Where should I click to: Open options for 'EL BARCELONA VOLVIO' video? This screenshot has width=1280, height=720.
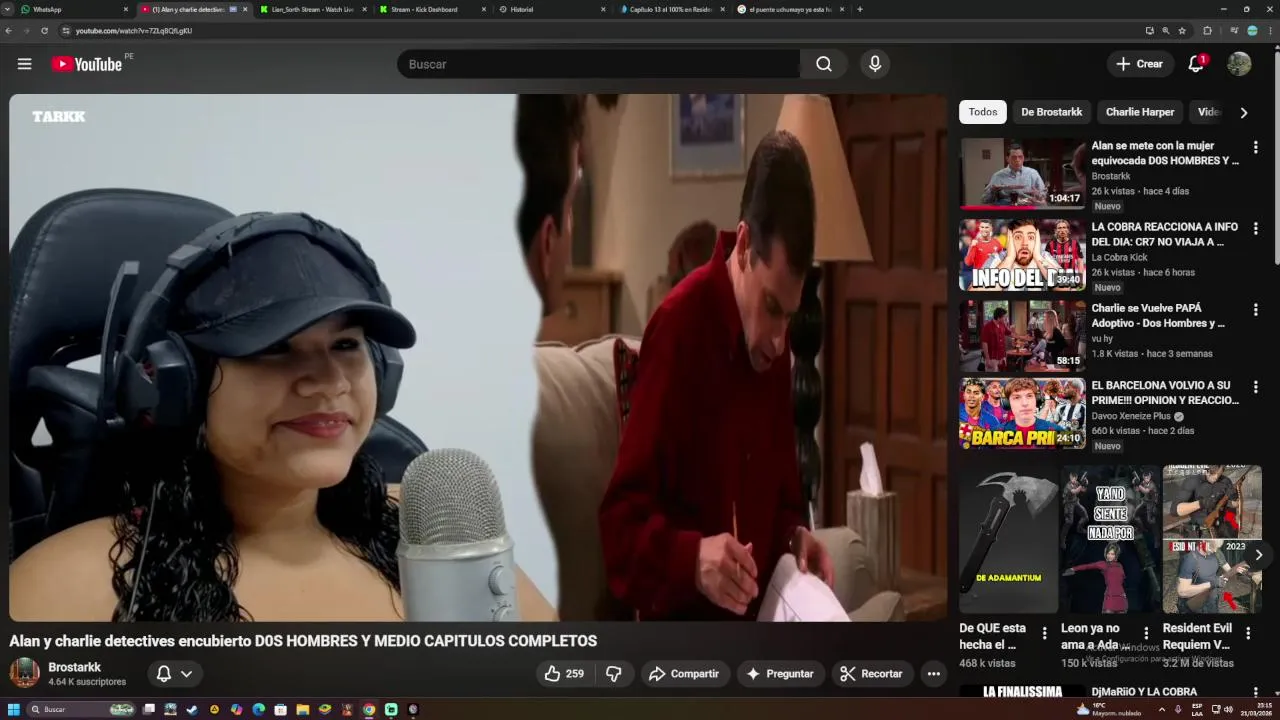click(1255, 386)
